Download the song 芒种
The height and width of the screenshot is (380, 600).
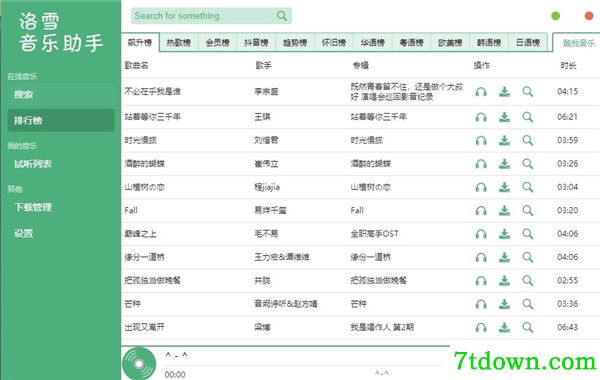click(504, 304)
